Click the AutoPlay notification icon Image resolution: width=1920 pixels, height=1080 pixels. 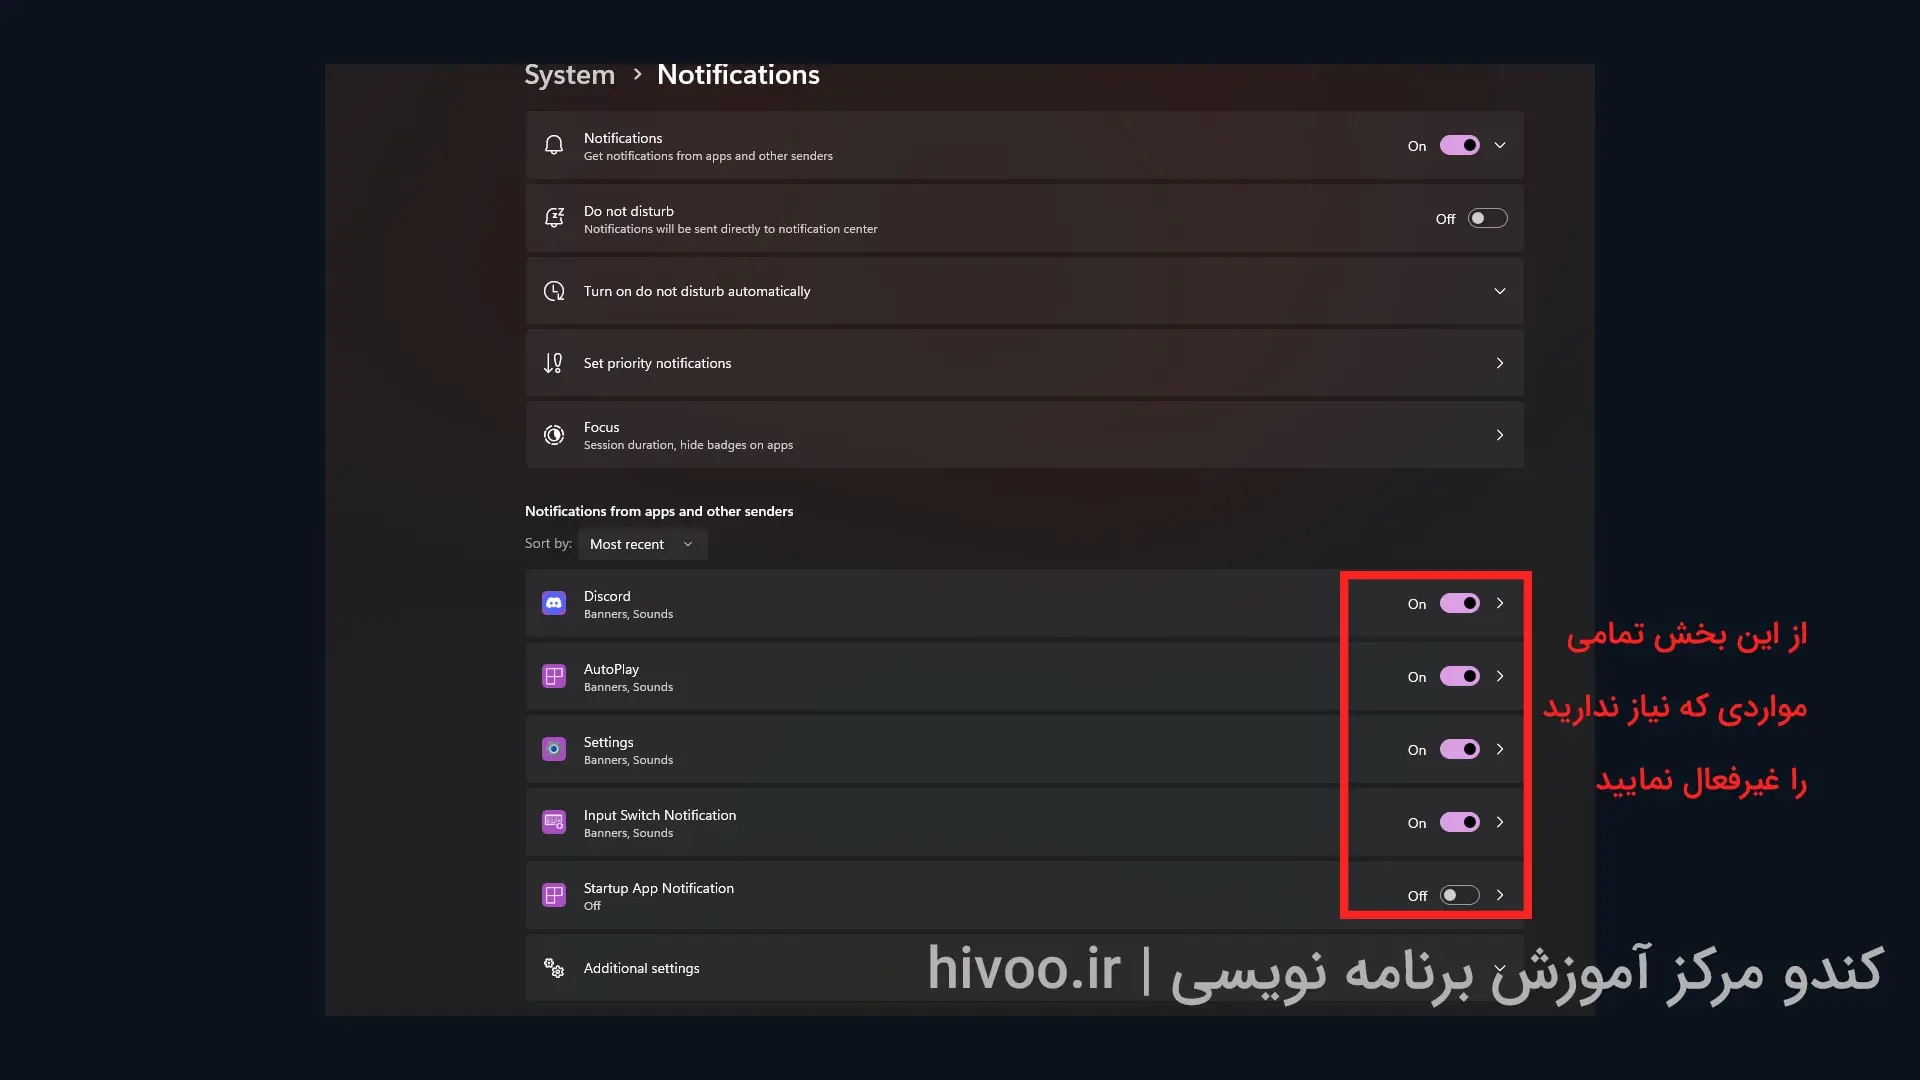pyautogui.click(x=553, y=676)
